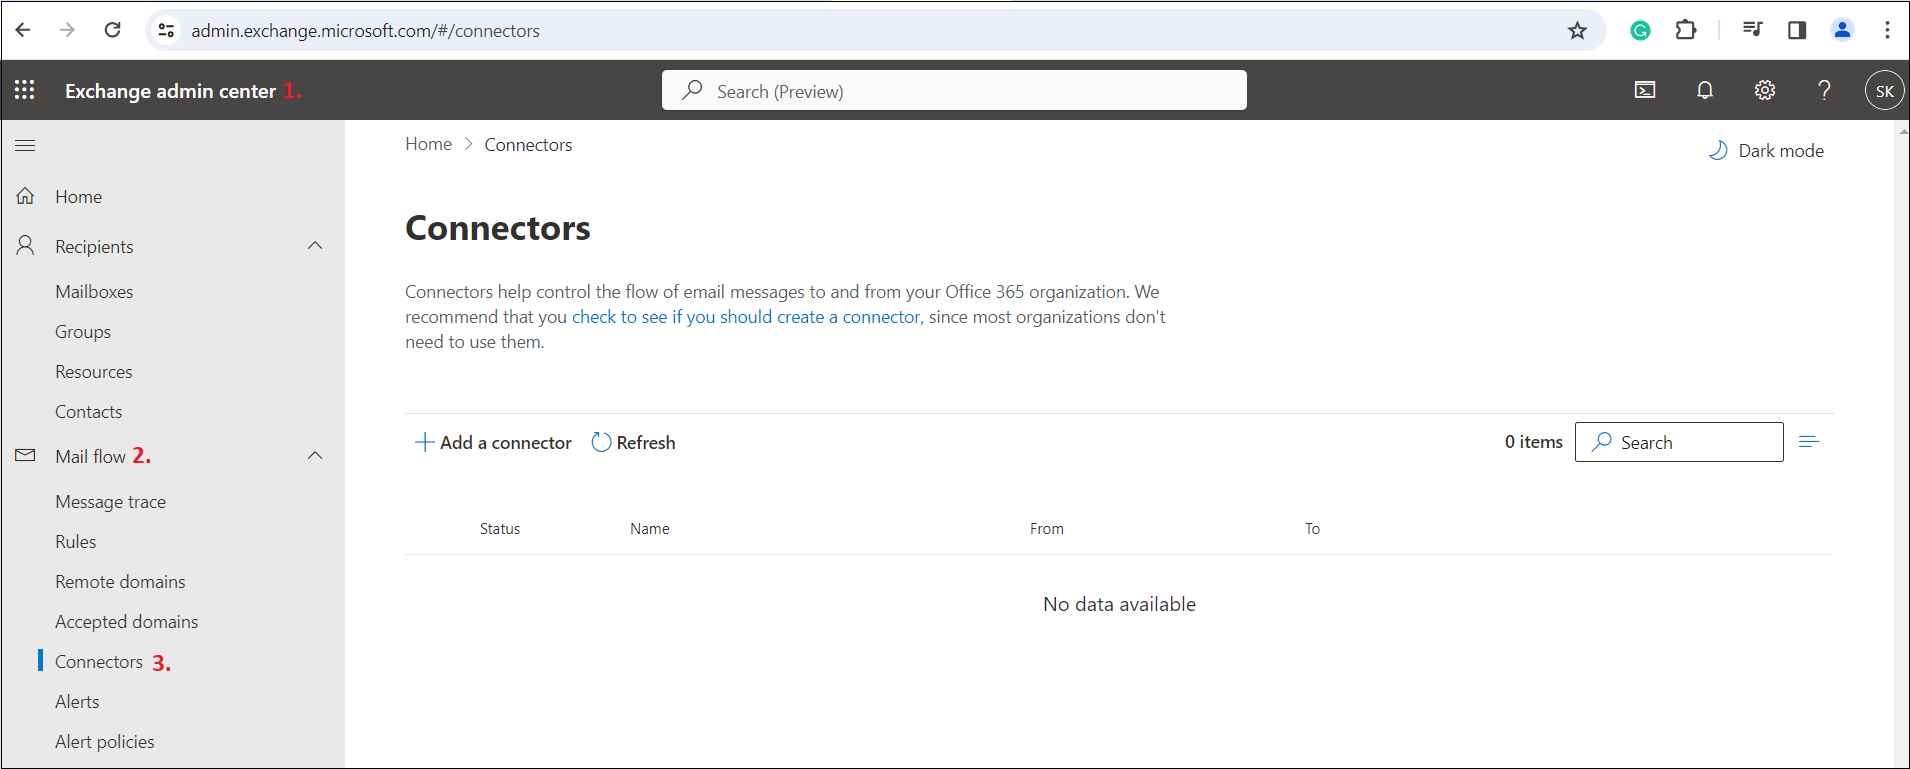This screenshot has height=769, width=1910.
Task: Click Add a connector button
Action: [x=494, y=443]
